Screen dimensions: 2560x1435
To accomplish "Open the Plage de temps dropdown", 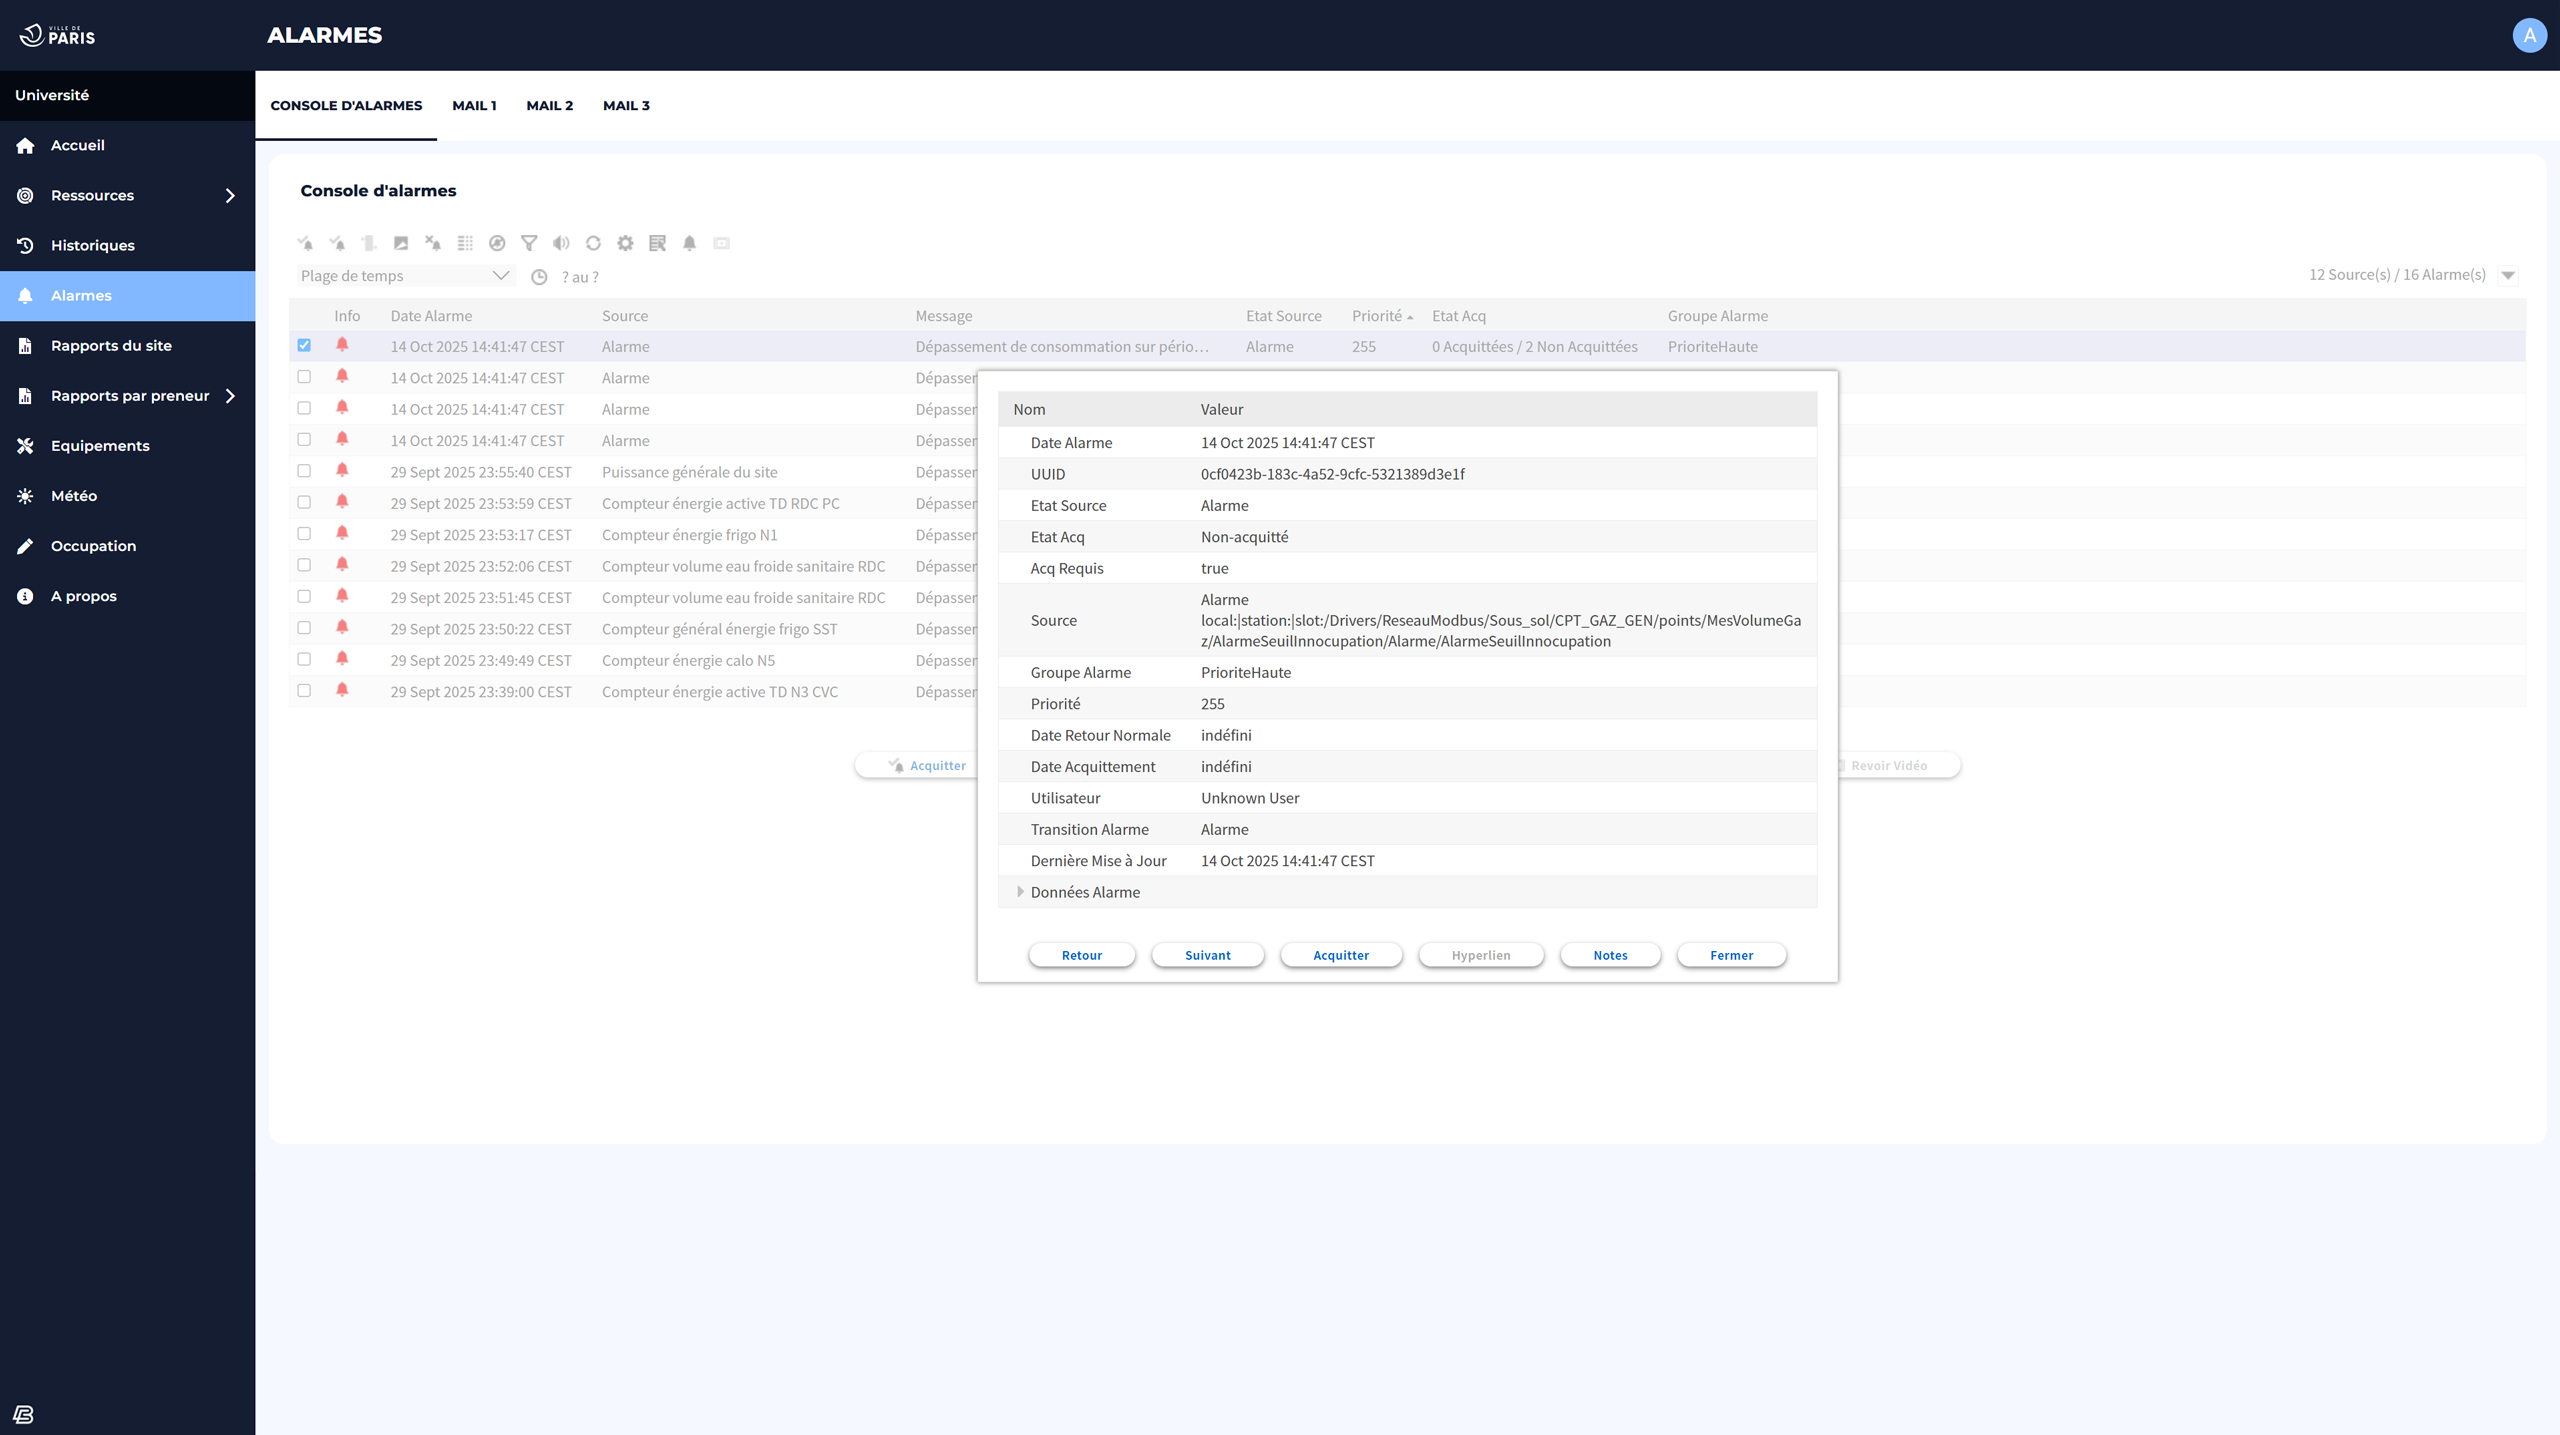I will point(405,276).
